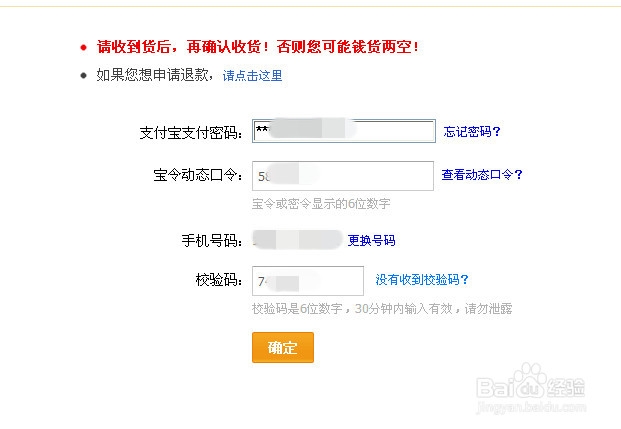This screenshot has height=429, width=621.
Task: Click the 宝令动态口令 label
Action: (x=192, y=176)
